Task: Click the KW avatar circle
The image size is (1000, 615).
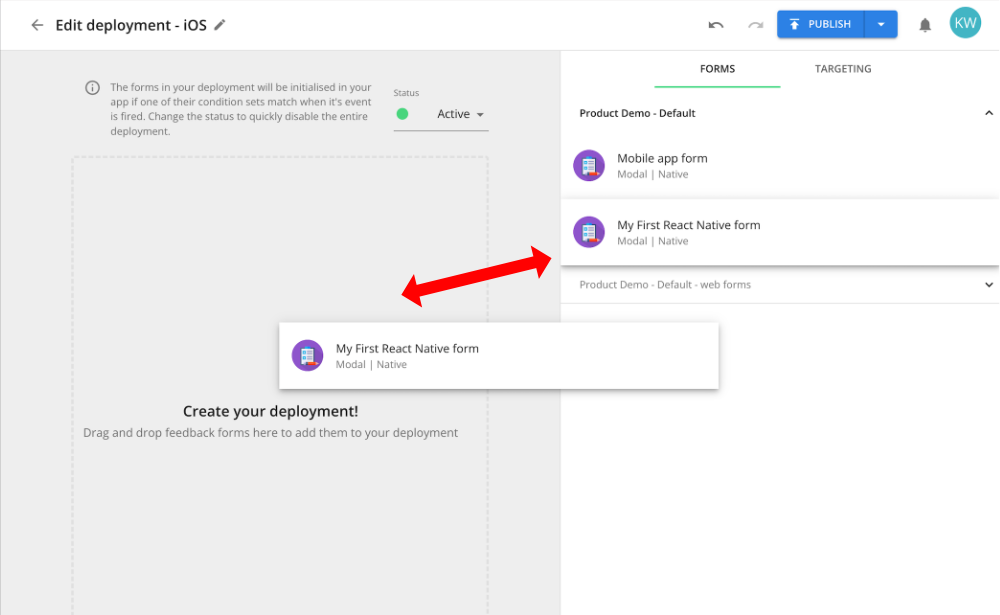Action: (965, 21)
